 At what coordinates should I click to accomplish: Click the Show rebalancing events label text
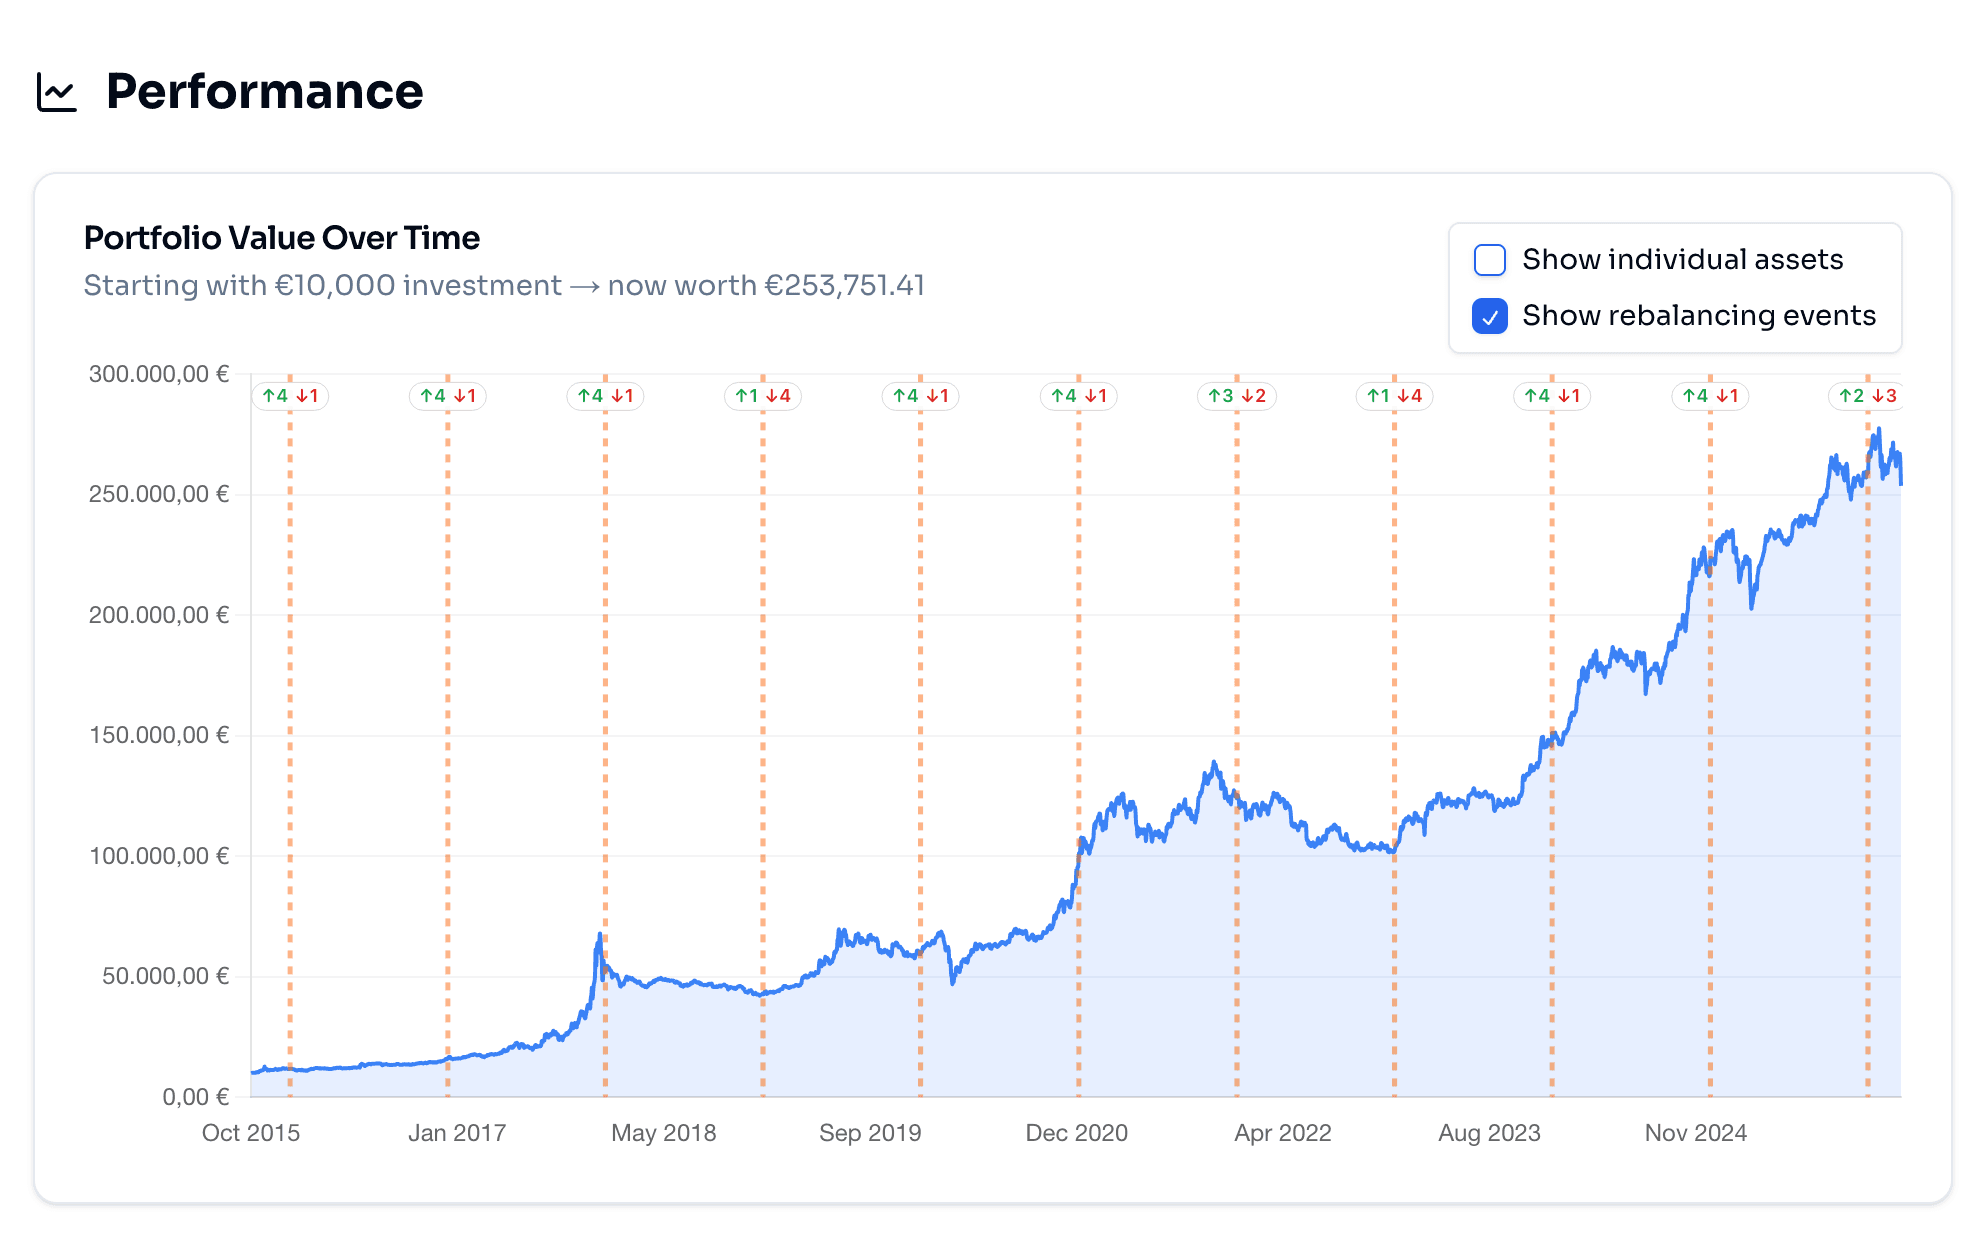1698,315
